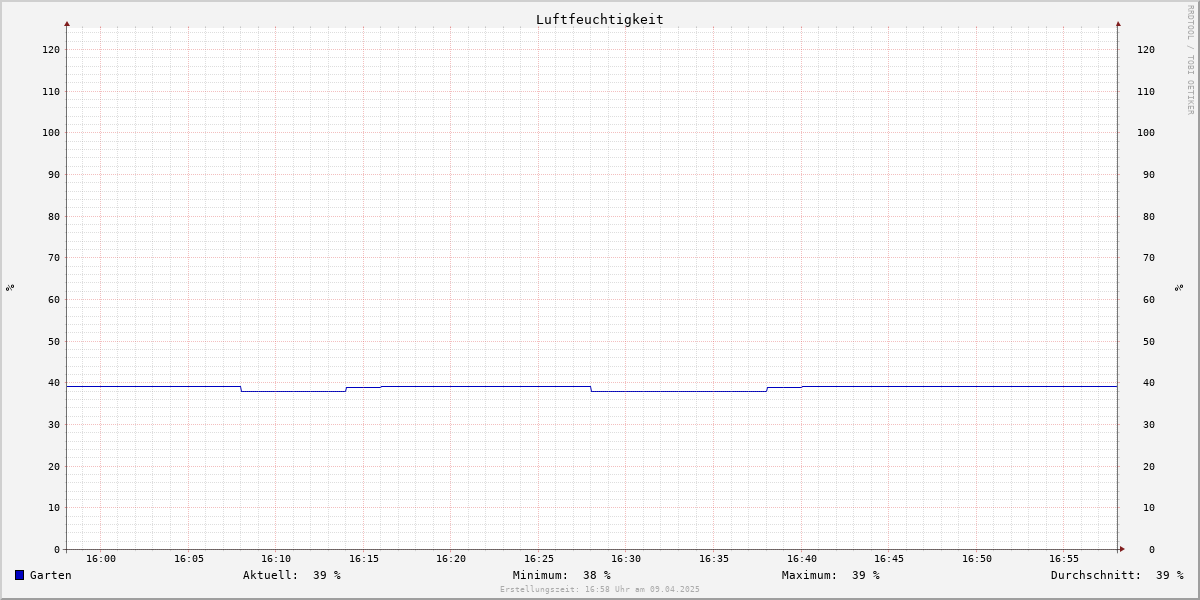Click the left percent axis unit label
The height and width of the screenshot is (600, 1200).
[x=10, y=288]
